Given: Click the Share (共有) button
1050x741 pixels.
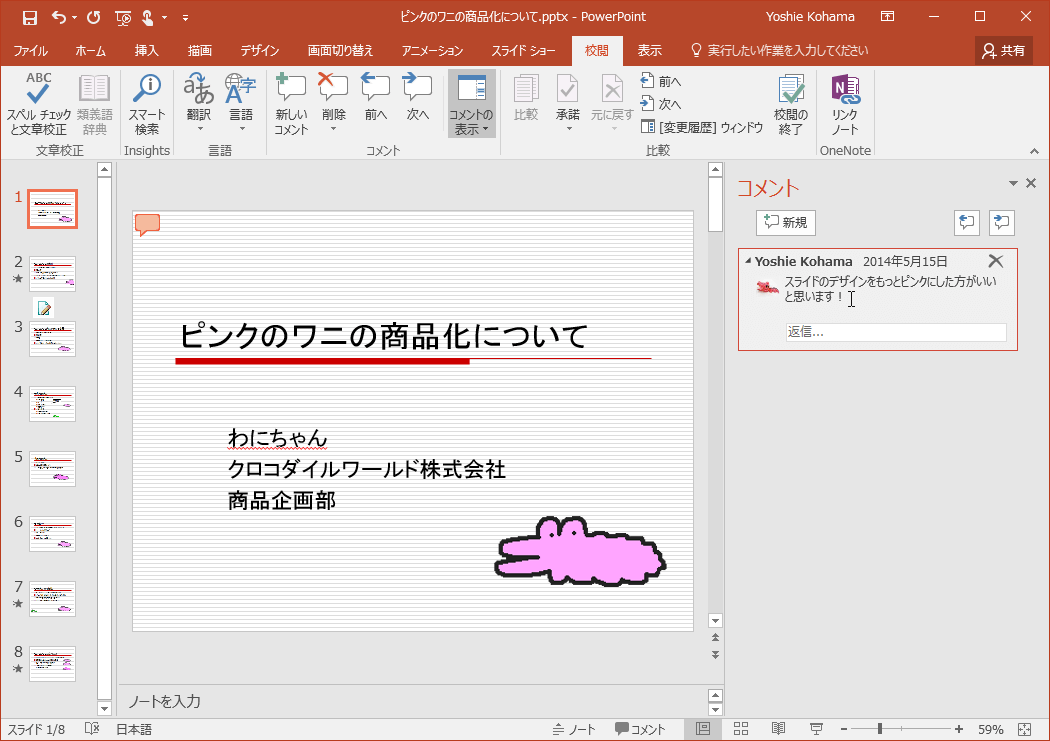Looking at the screenshot, I should pyautogui.click(x=1003, y=51).
